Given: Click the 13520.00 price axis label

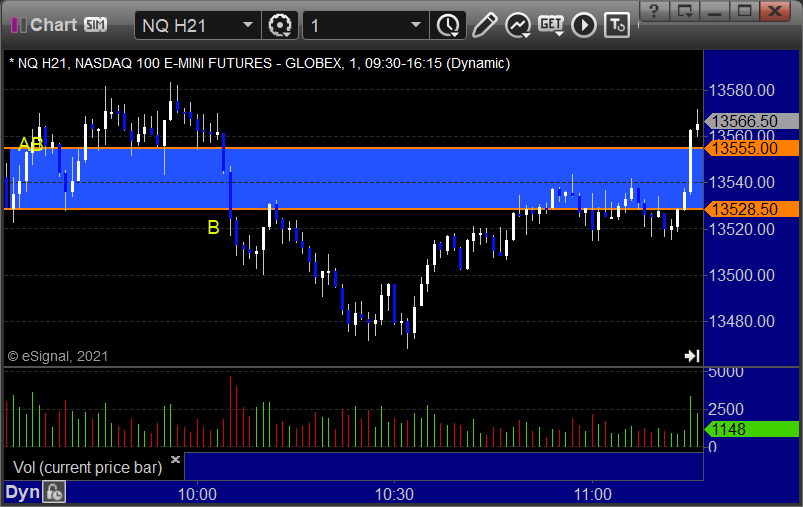Looking at the screenshot, I should coord(742,229).
